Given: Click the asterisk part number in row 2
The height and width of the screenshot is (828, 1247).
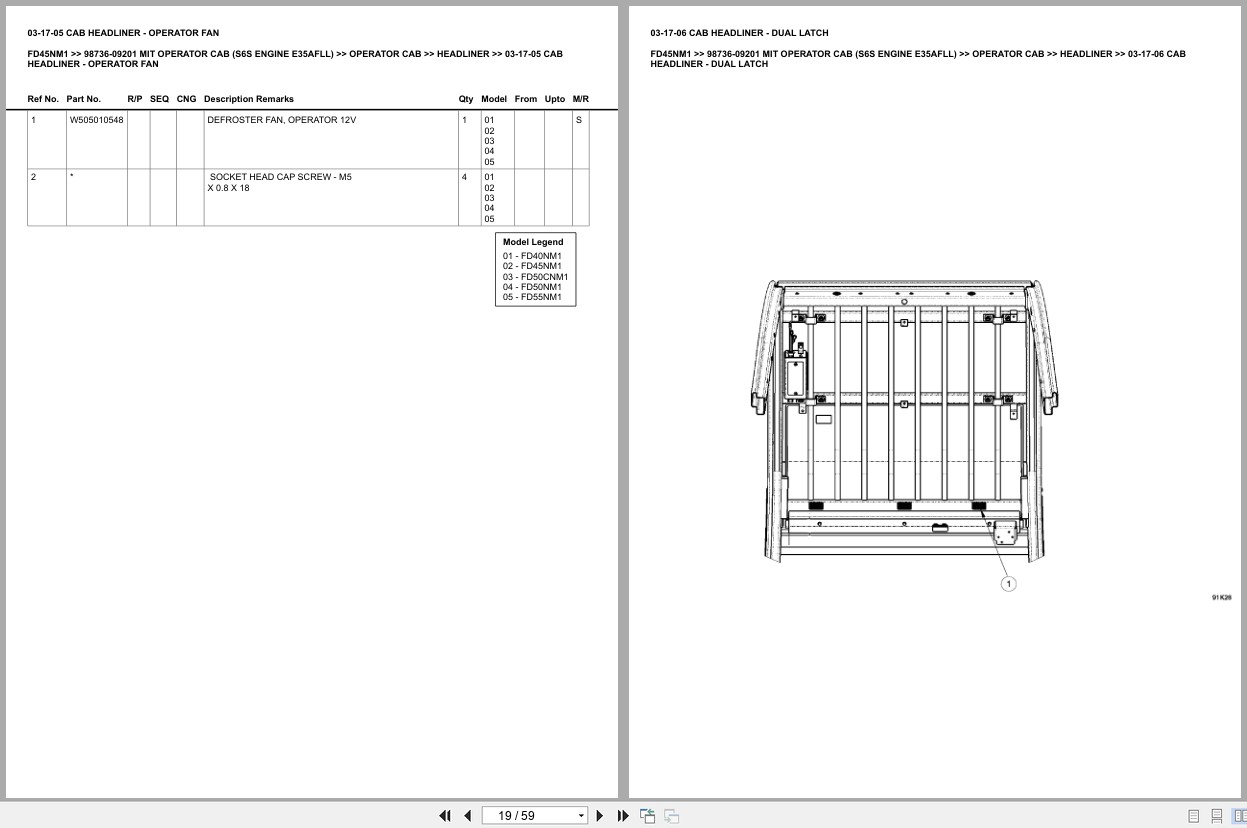Looking at the screenshot, I should coord(71,177).
